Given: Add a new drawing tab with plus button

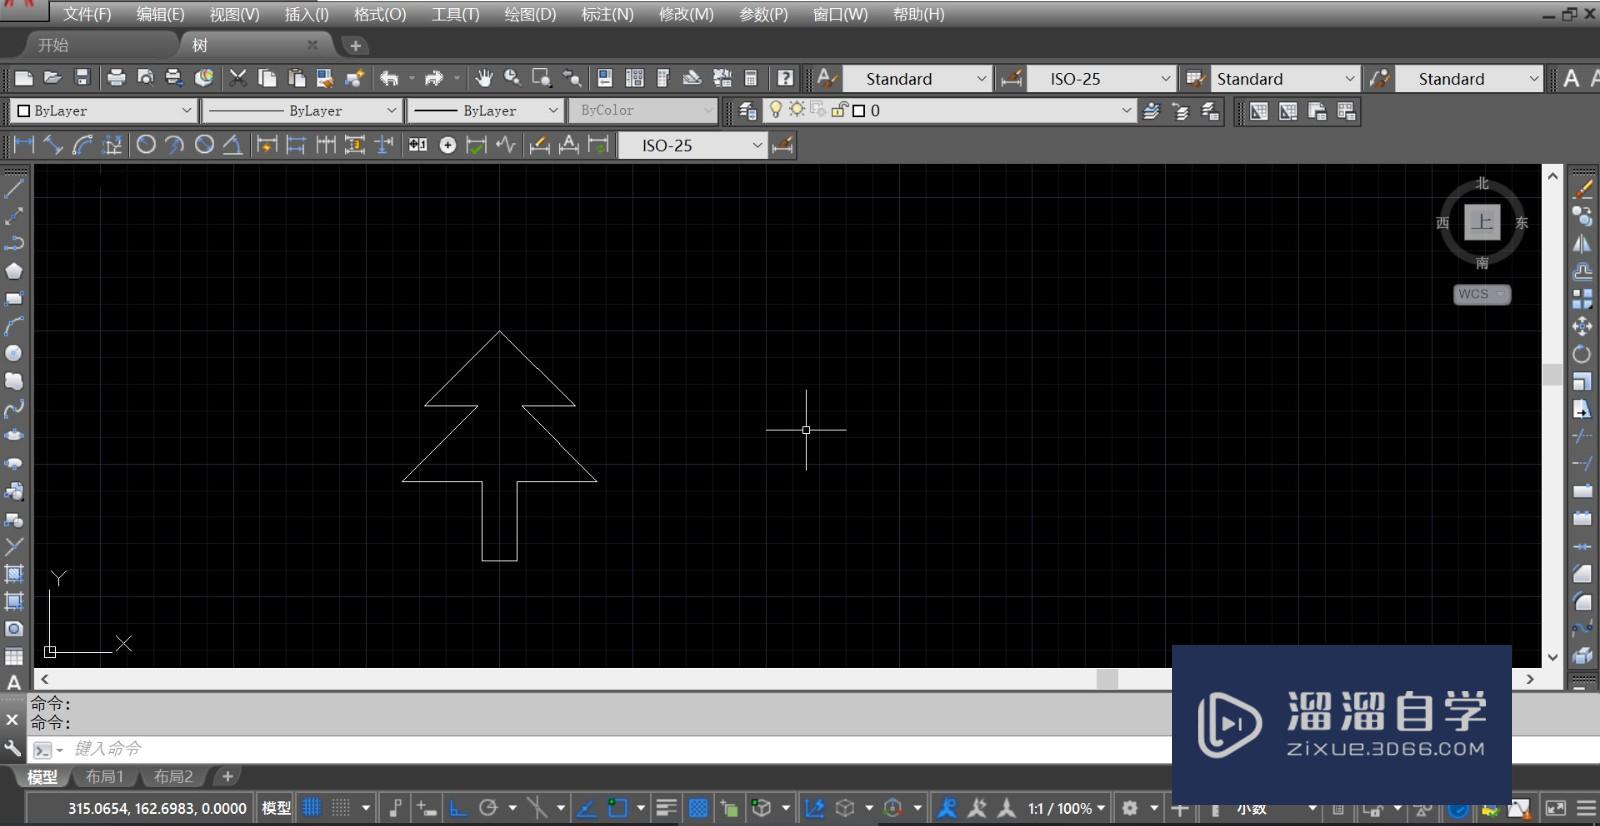Looking at the screenshot, I should pos(355,45).
